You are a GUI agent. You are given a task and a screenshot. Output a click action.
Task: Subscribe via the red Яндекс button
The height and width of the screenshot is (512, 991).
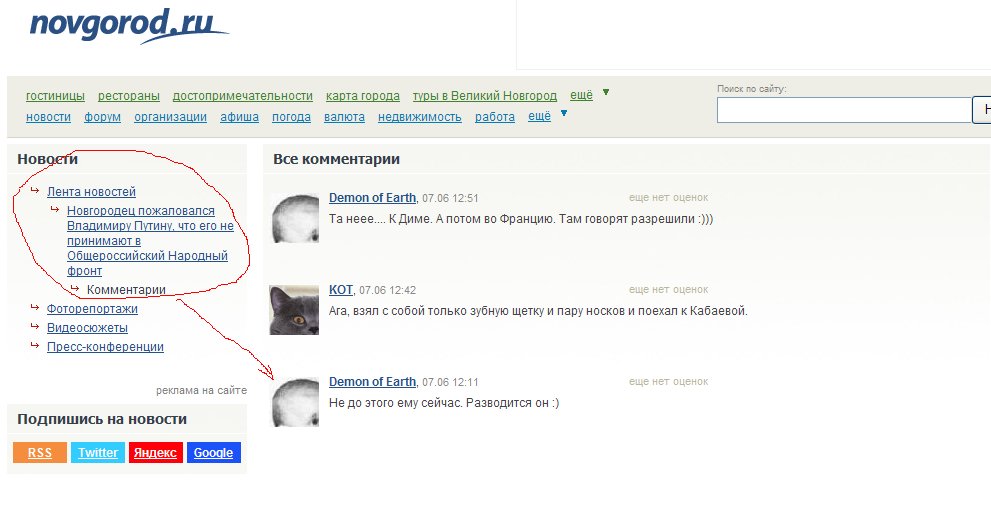coord(155,453)
